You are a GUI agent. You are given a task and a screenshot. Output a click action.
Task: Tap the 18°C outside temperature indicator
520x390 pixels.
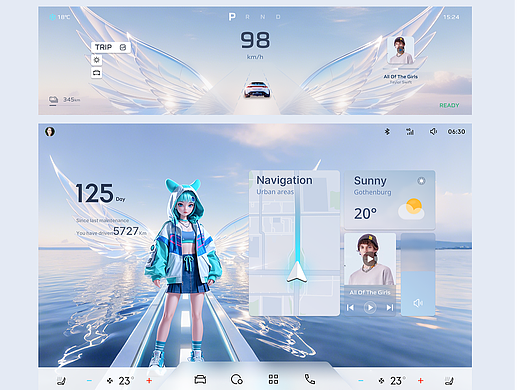[60, 17]
